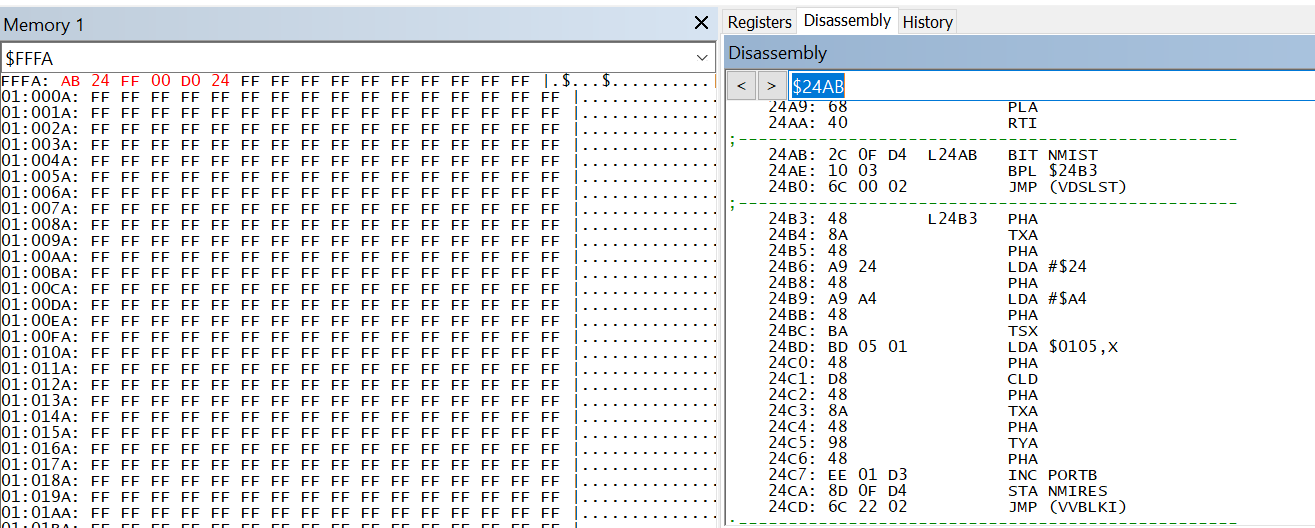Viewport: 1315px width, 528px height.
Task: Click the L24B3 label in the disassembly
Action: (952, 219)
